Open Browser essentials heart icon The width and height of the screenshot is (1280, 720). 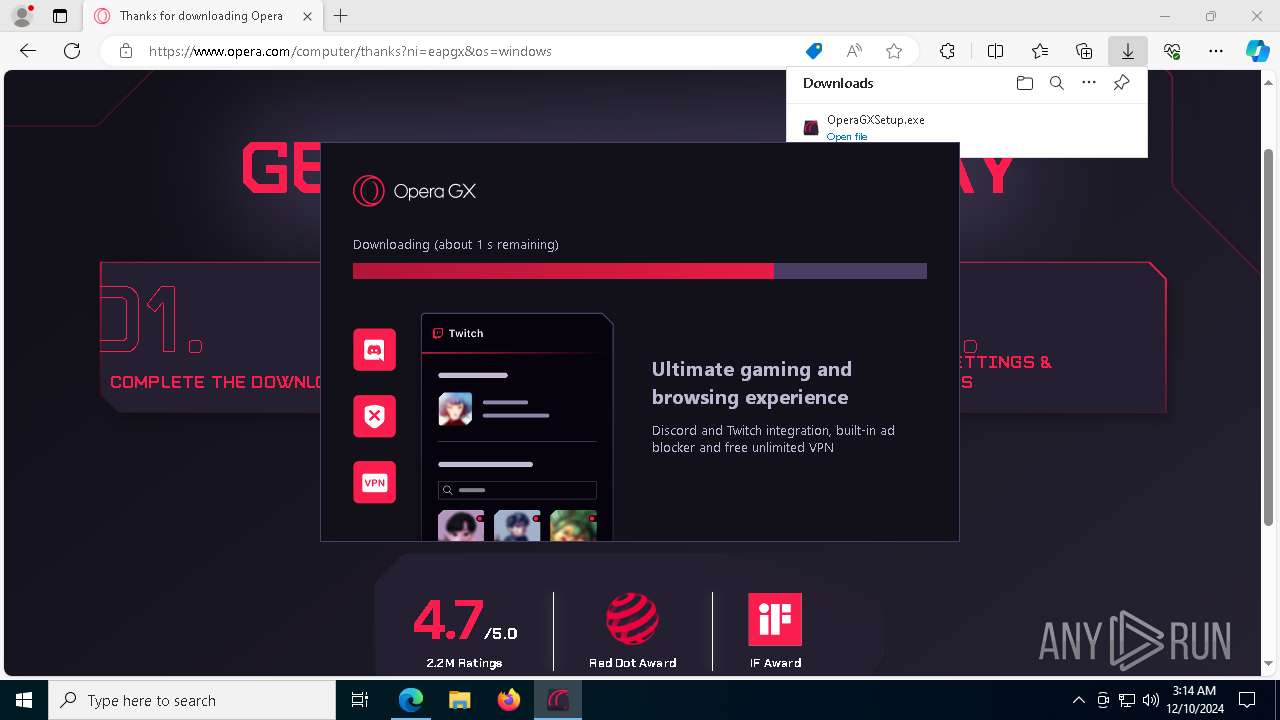tap(1172, 51)
